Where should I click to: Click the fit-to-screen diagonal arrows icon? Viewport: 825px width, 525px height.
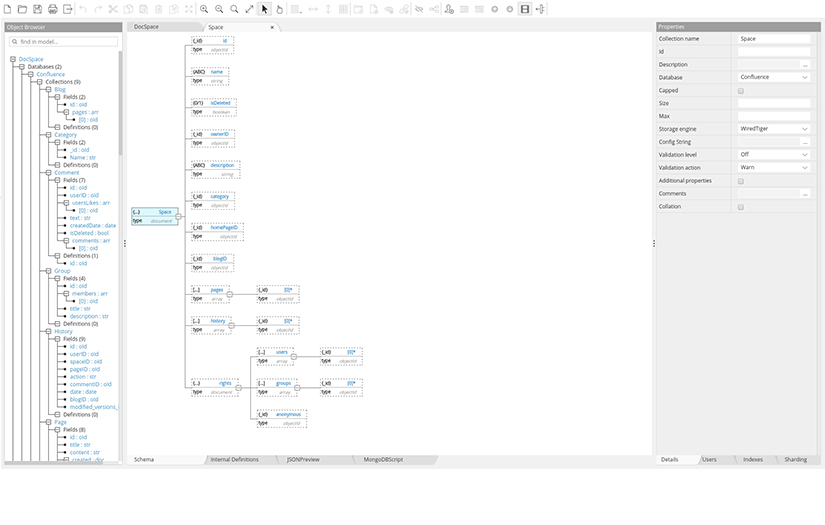(x=249, y=9)
